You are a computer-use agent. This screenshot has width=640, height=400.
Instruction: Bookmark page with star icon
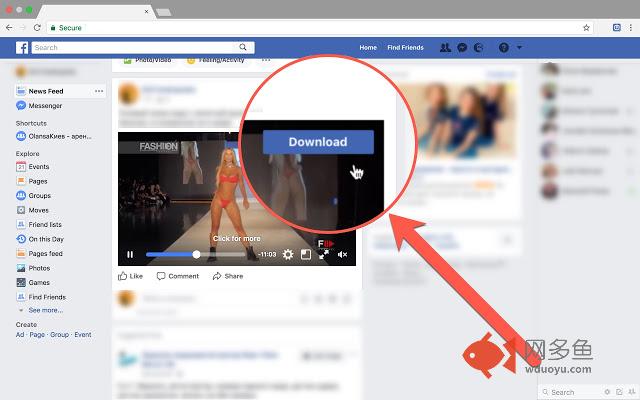[587, 28]
